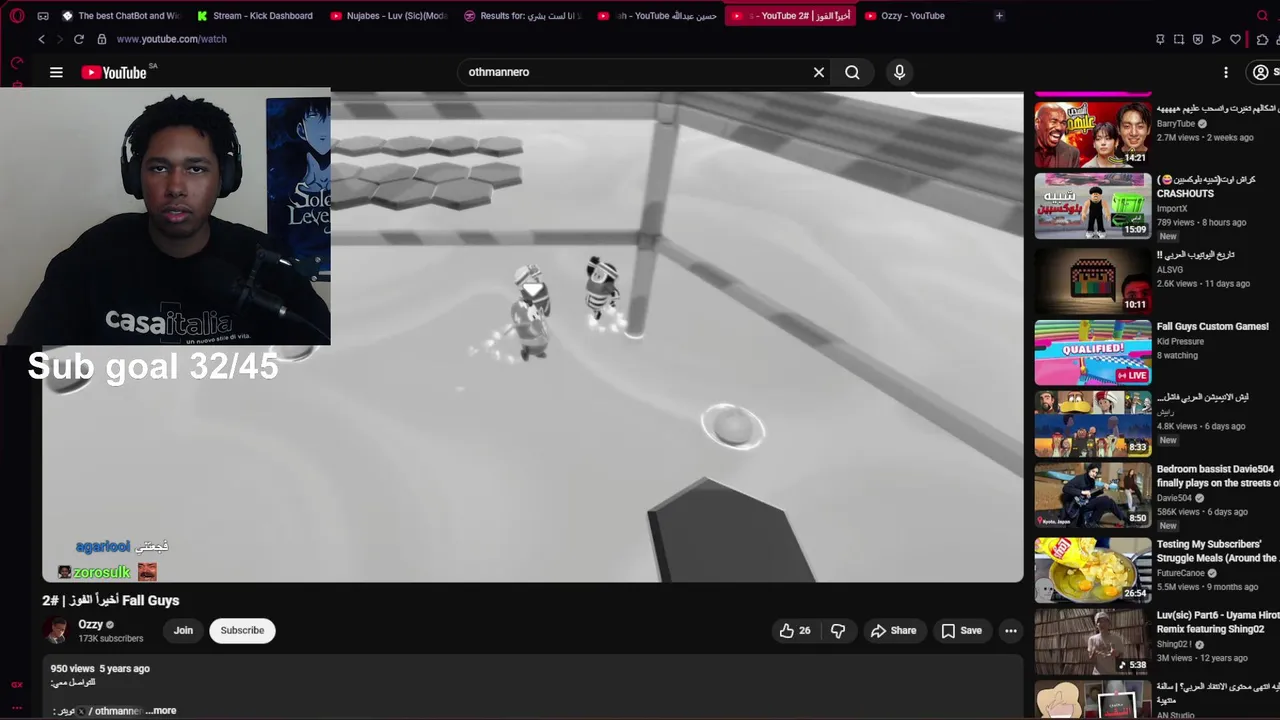The width and height of the screenshot is (1280, 720).
Task: Click the Opera menu logo
Action: click(x=17, y=16)
